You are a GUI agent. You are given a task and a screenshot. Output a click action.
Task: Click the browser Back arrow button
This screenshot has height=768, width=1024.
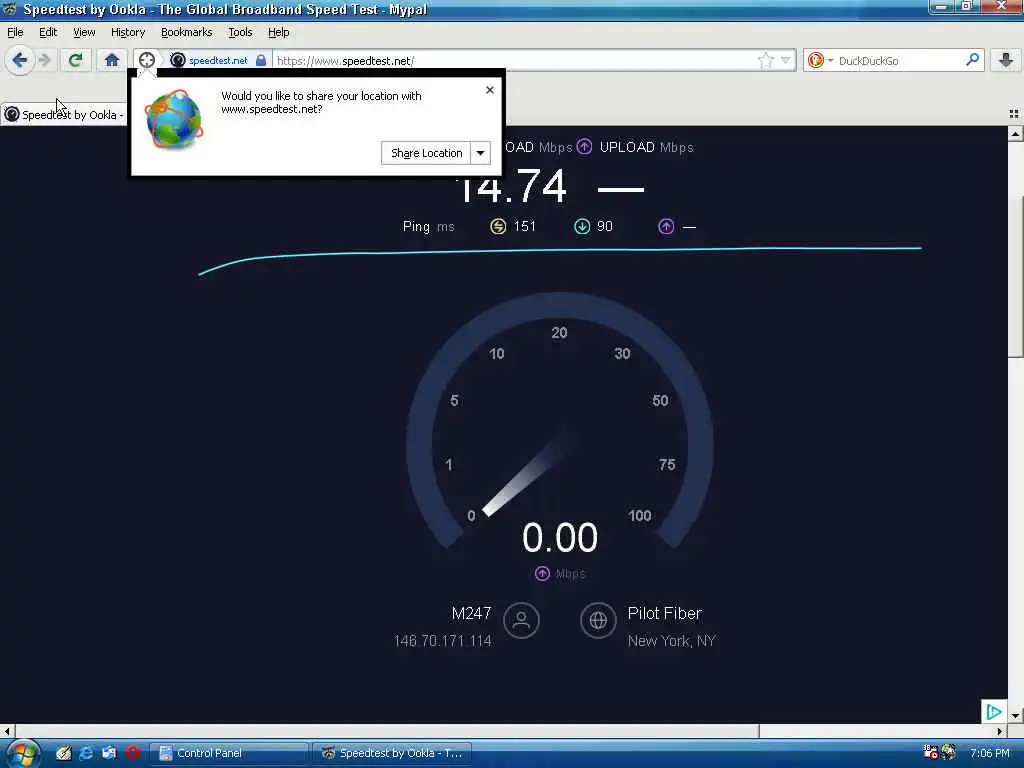(20, 61)
